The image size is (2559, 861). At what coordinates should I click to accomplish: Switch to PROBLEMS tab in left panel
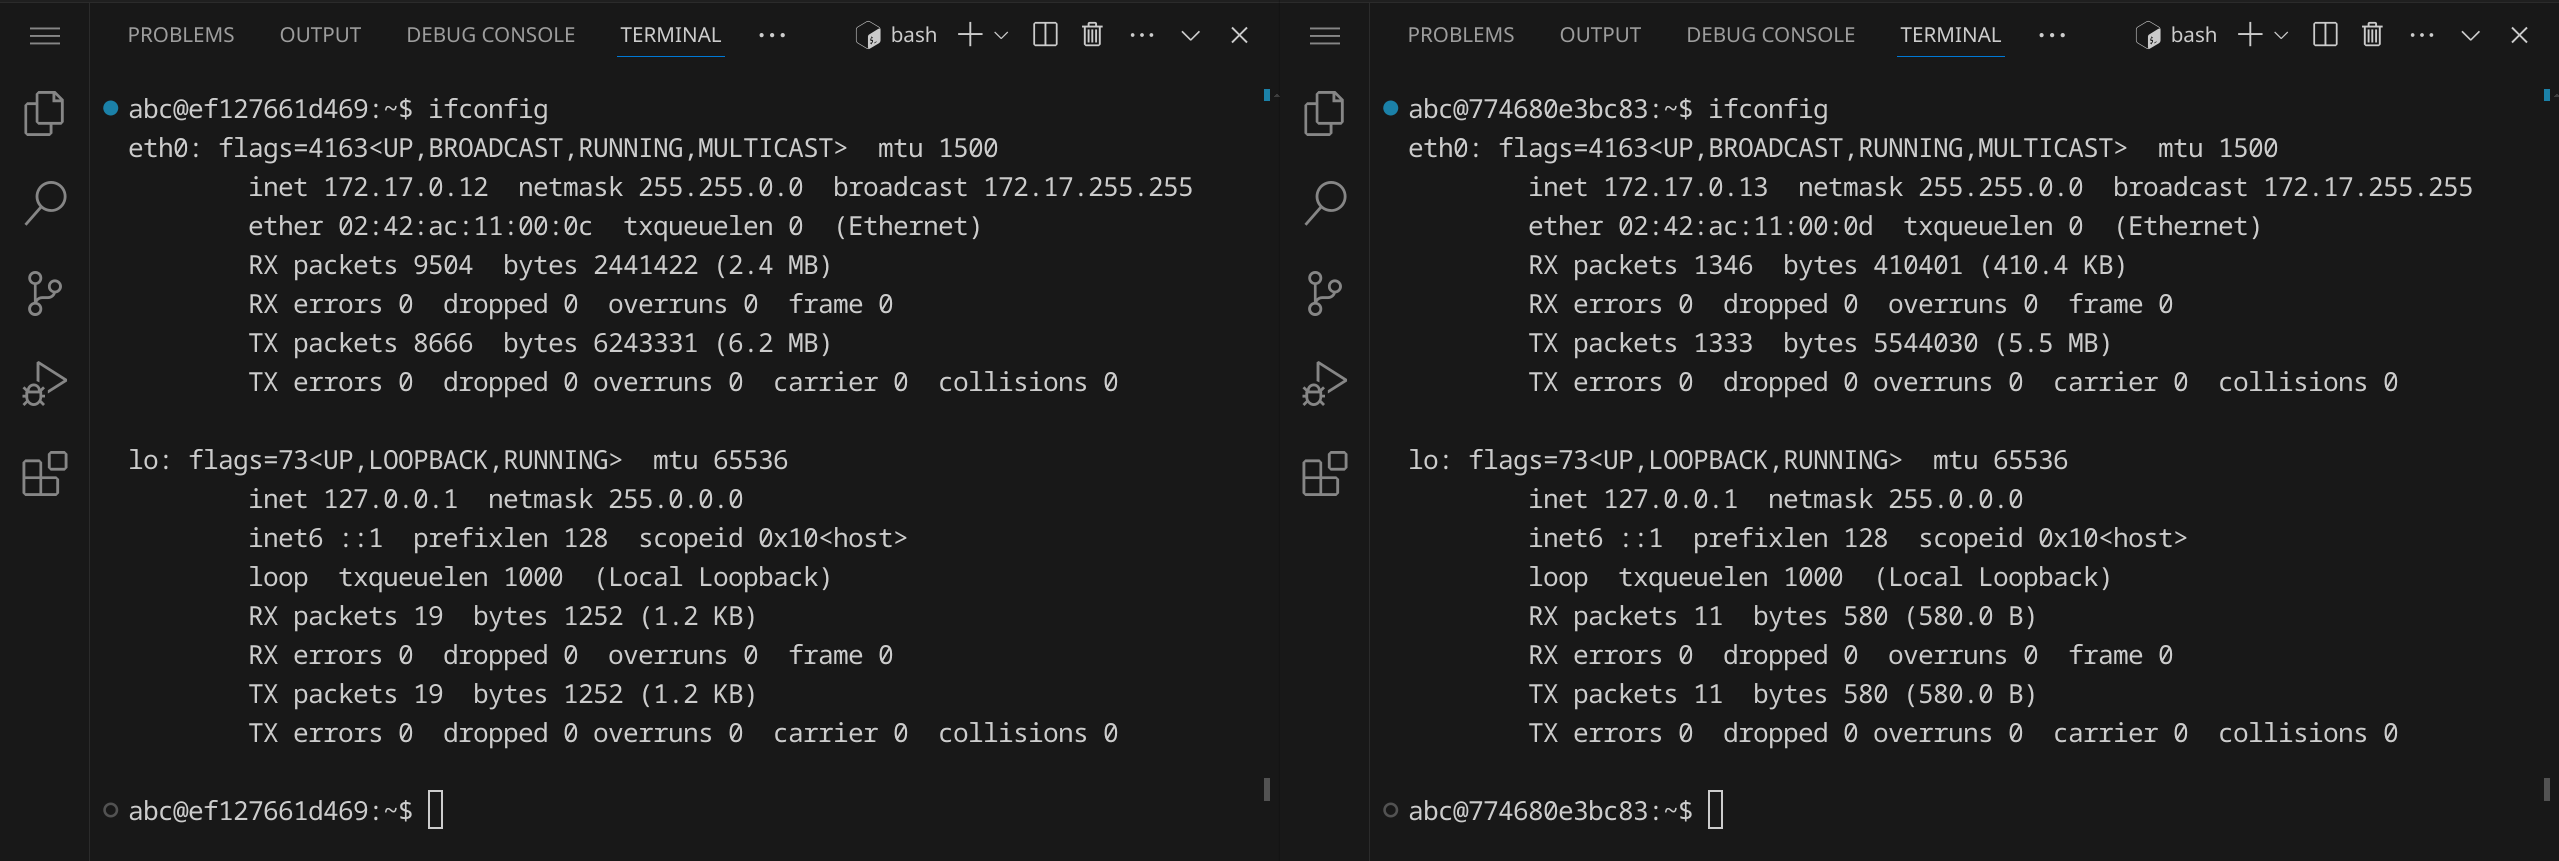pos(181,35)
